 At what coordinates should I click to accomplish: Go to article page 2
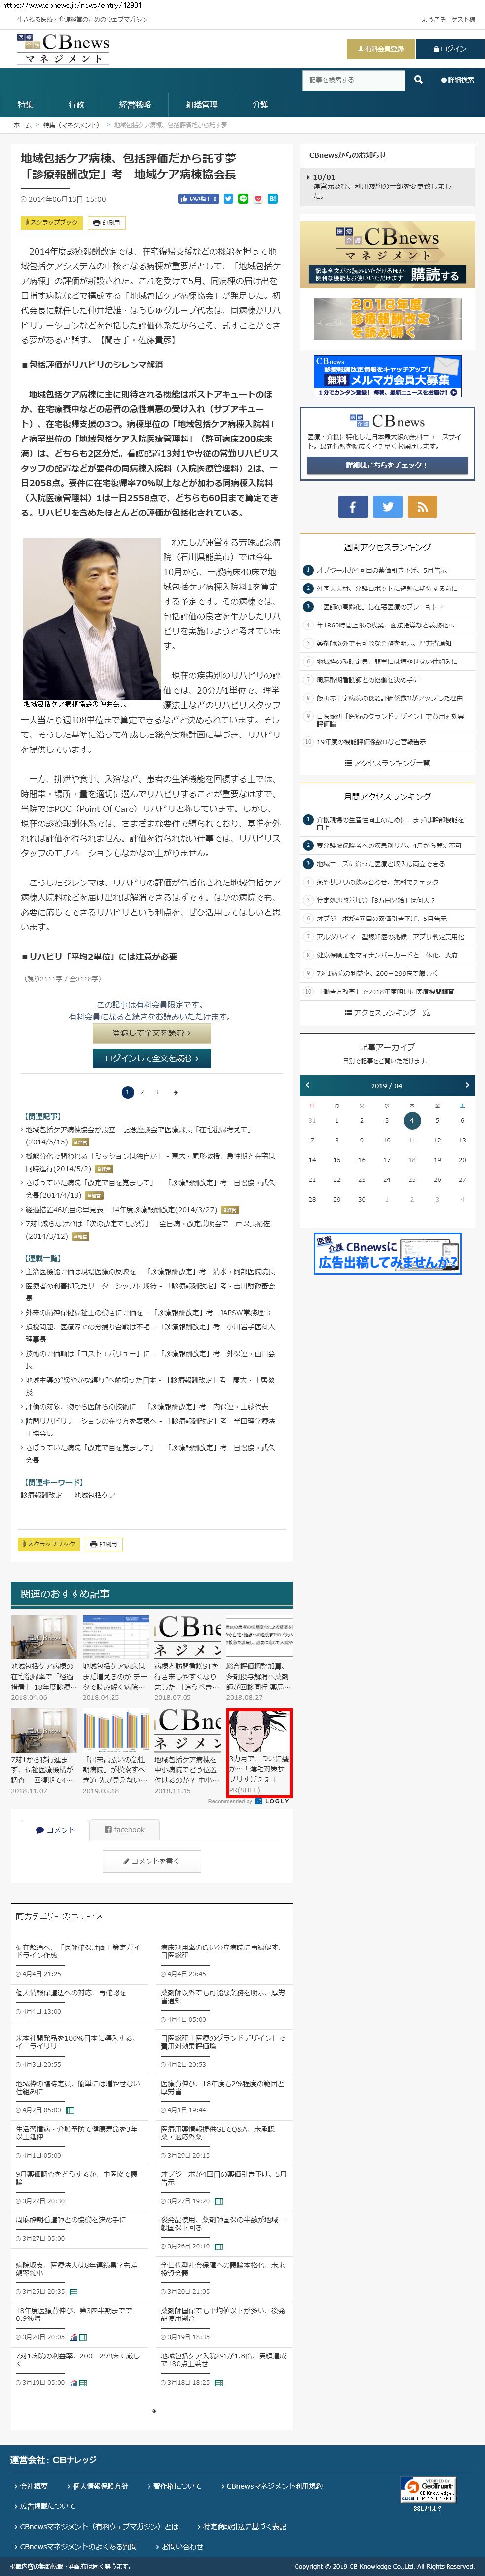pos(142,1092)
